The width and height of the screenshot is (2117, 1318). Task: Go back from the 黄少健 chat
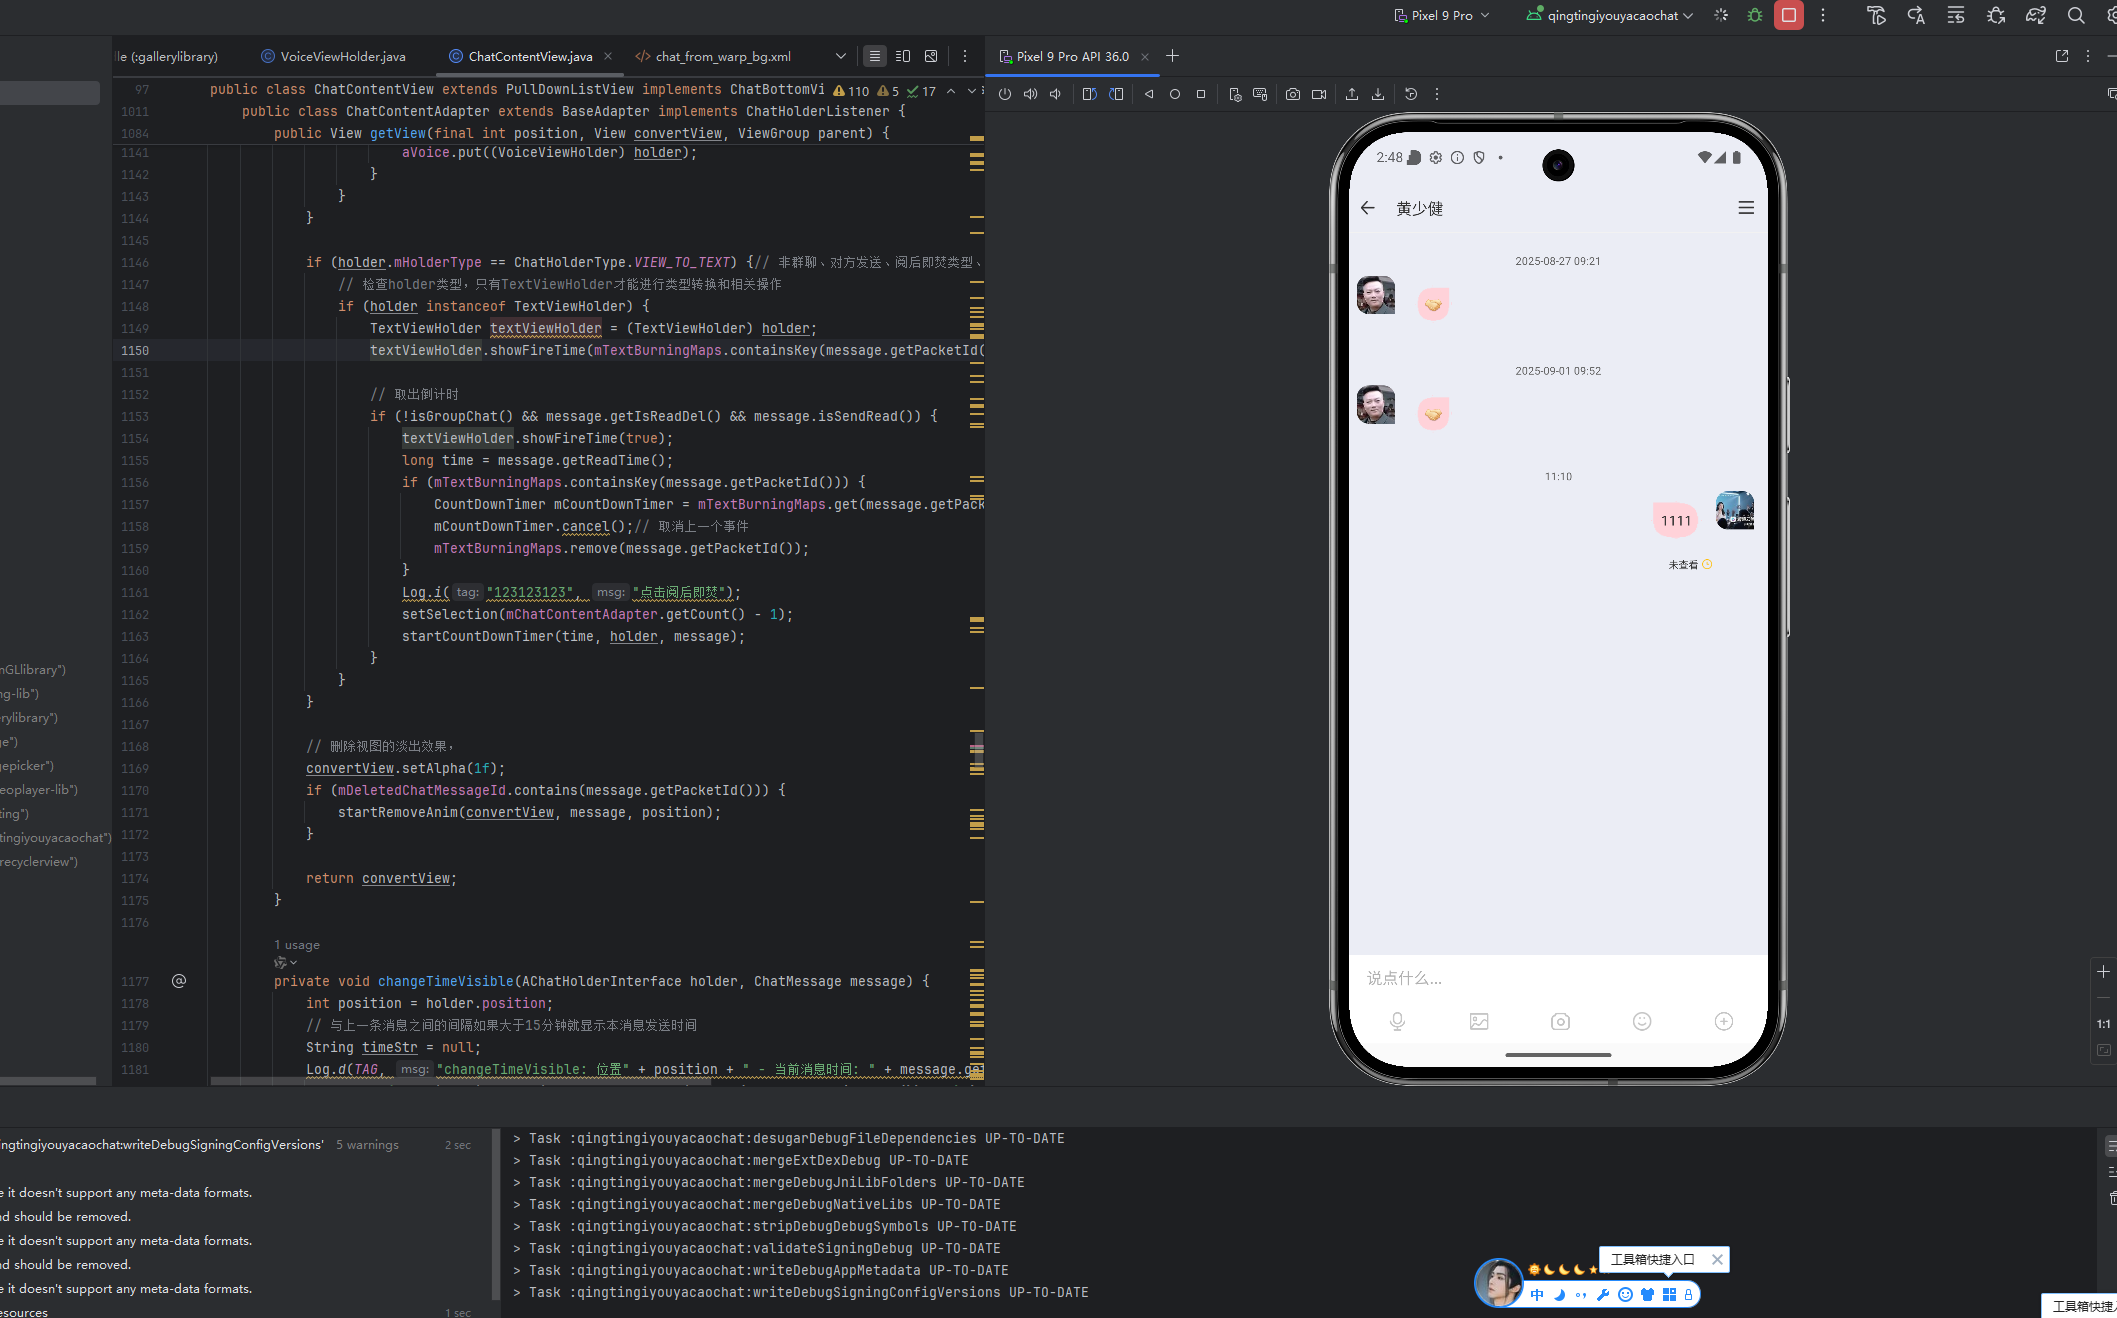pyautogui.click(x=1368, y=208)
